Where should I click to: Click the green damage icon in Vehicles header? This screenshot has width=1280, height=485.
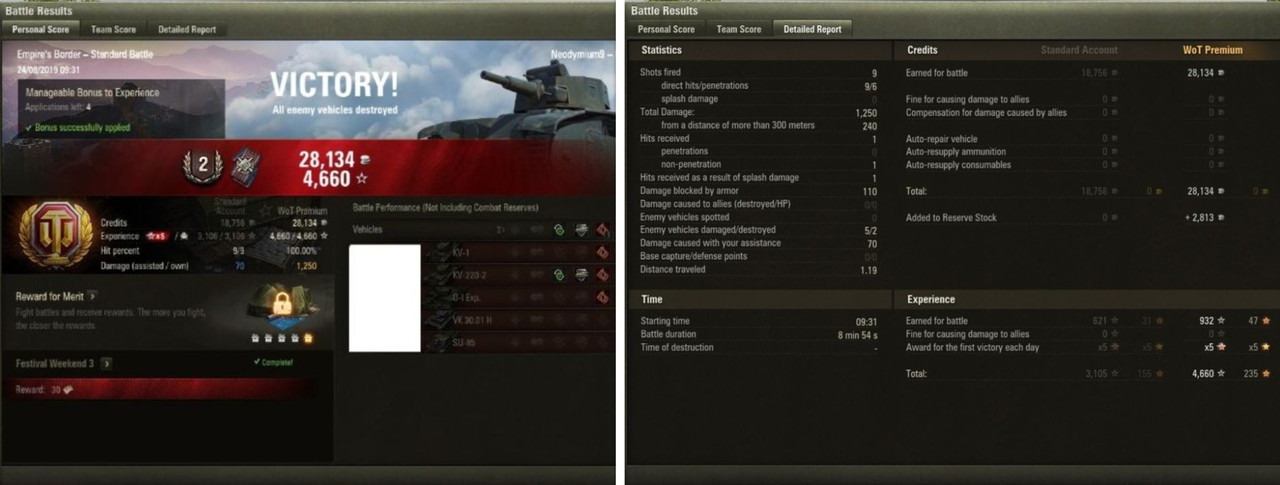pos(559,229)
